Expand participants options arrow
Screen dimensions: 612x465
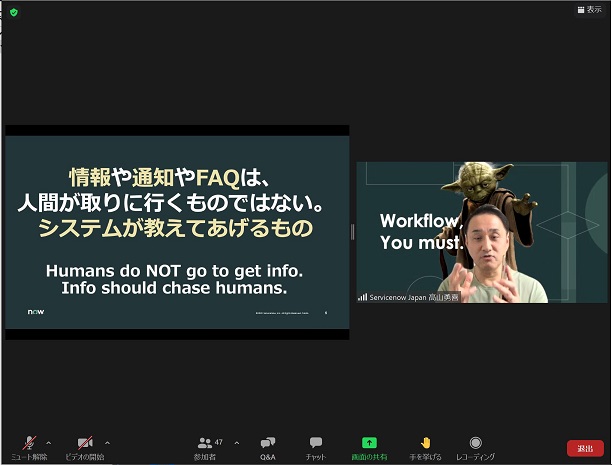(x=237, y=443)
